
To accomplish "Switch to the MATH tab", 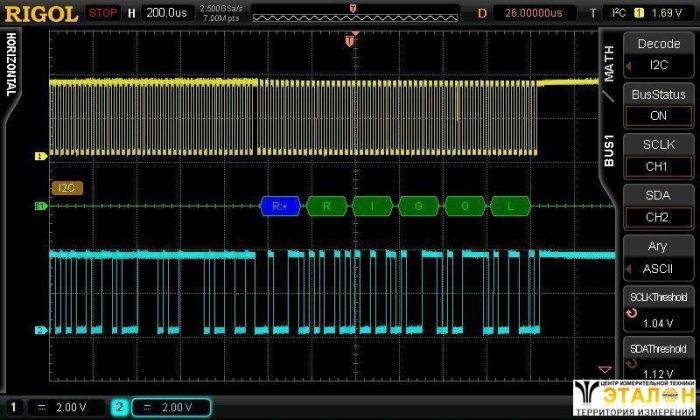I will click(x=609, y=65).
